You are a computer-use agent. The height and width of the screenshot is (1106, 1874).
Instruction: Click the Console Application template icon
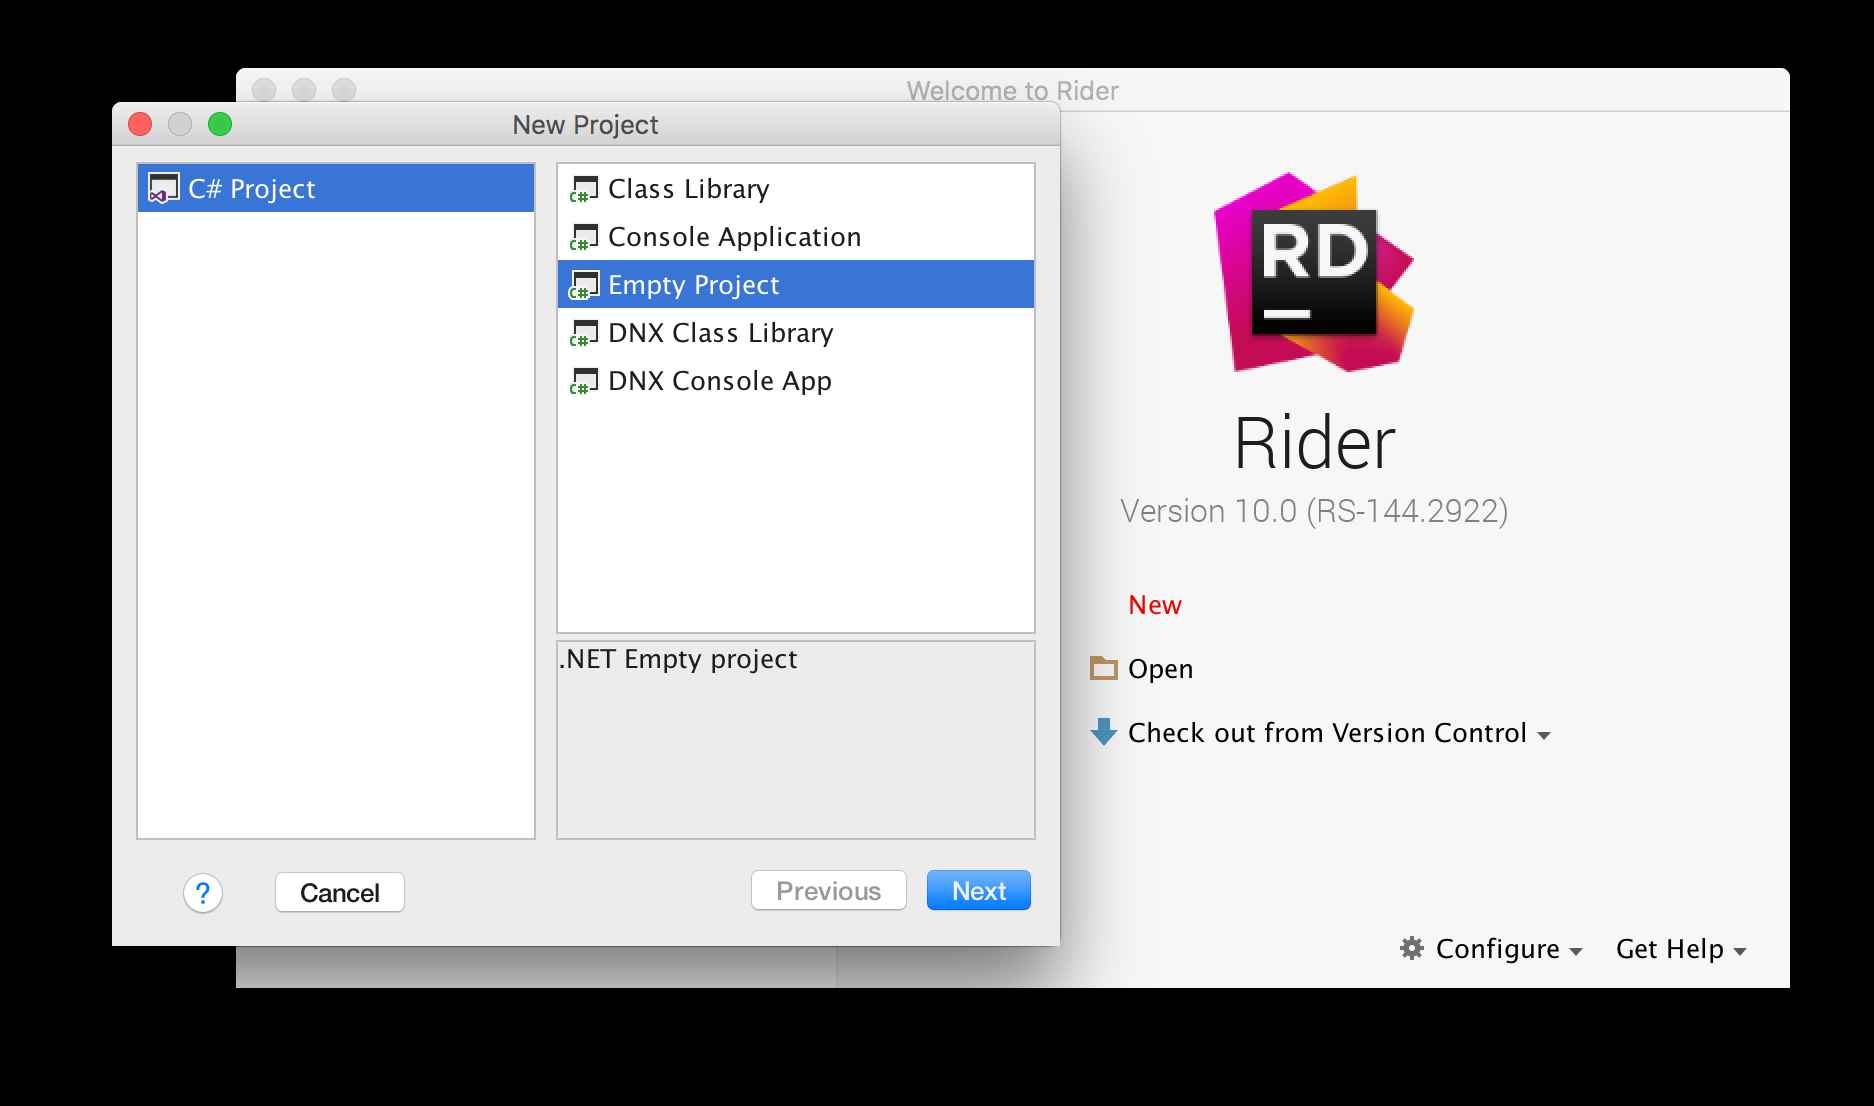point(584,237)
